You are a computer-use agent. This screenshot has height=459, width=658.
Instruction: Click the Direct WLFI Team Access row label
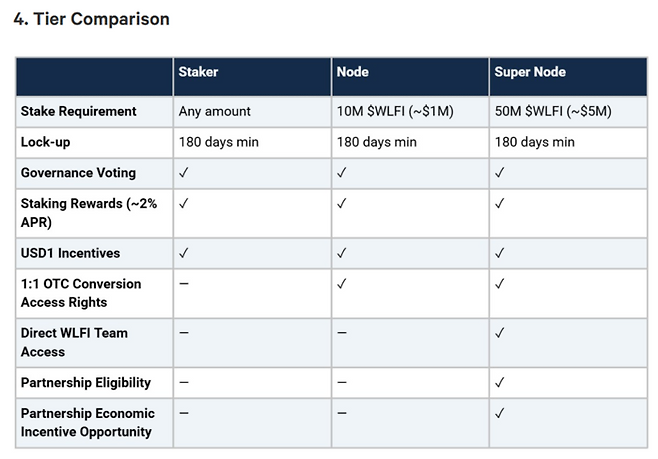(x=74, y=342)
